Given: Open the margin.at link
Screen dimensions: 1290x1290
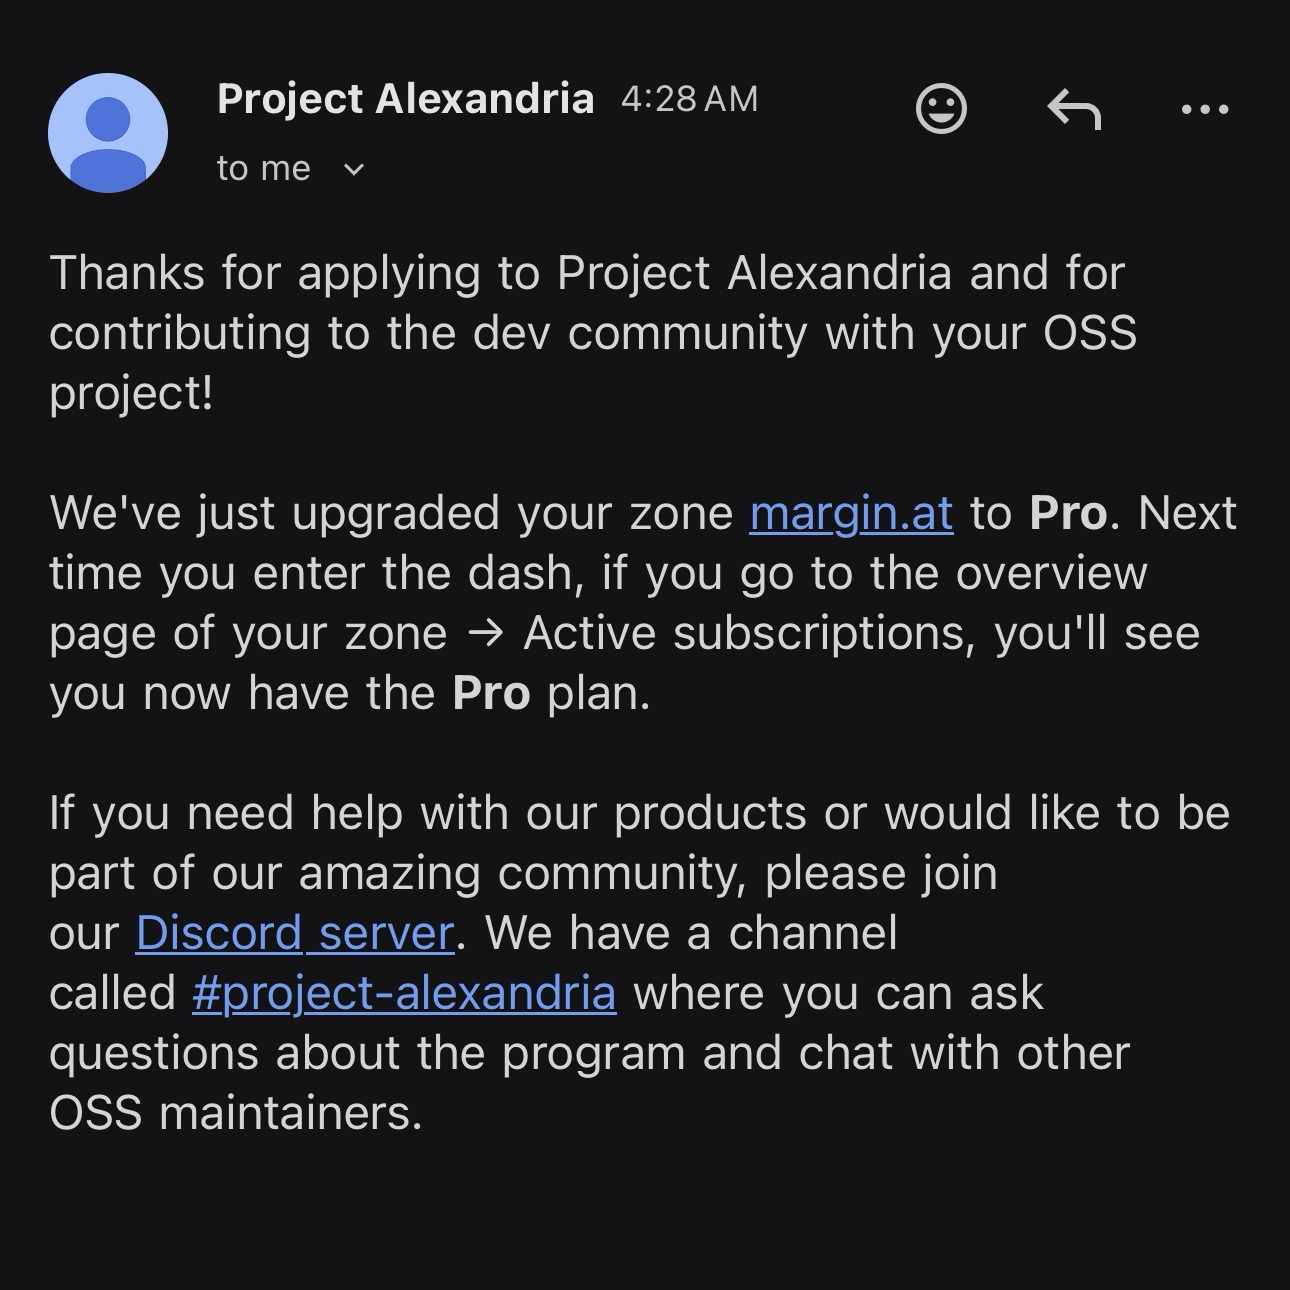Looking at the screenshot, I should pos(851,514).
